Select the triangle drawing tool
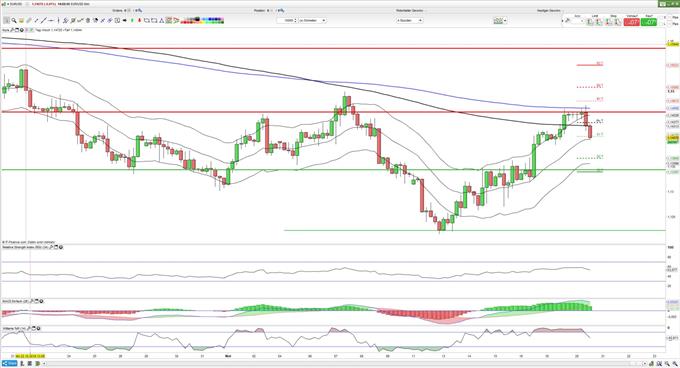The height and width of the screenshot is (368, 680). point(162,20)
